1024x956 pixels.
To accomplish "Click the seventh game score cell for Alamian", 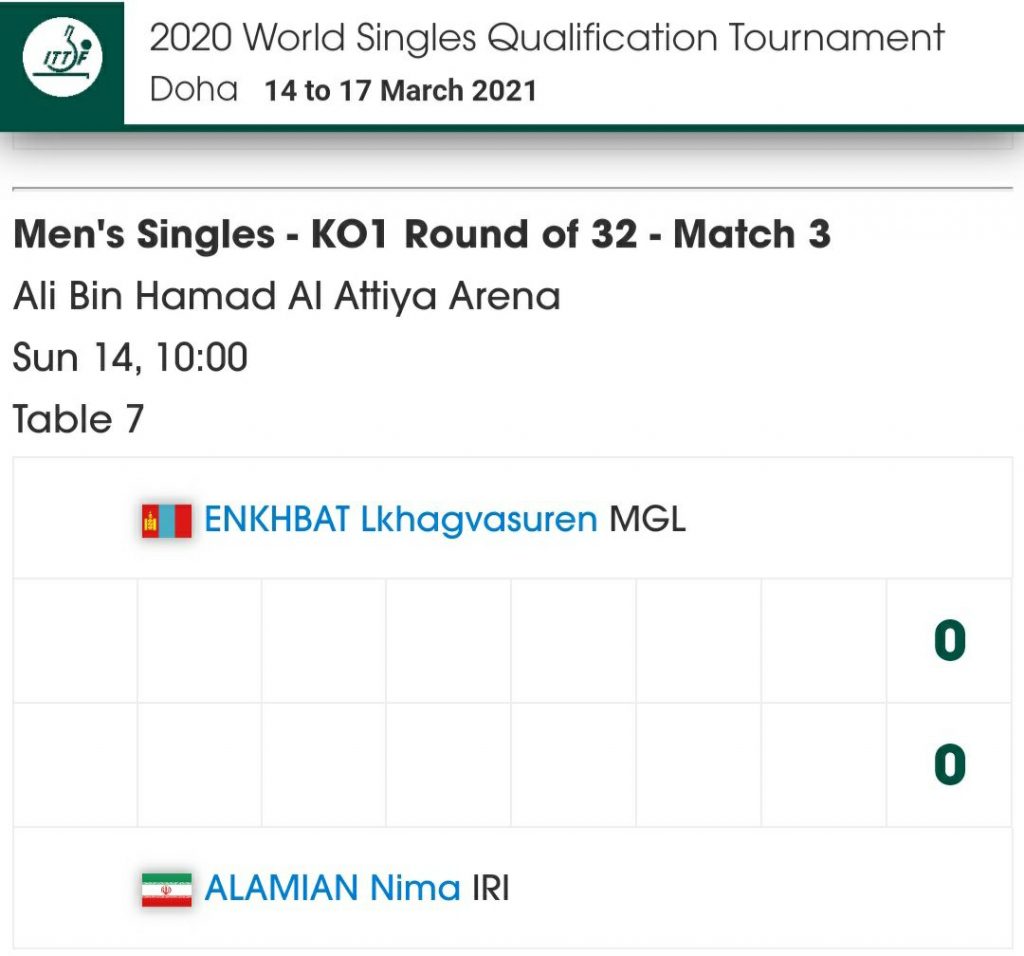I will click(823, 765).
